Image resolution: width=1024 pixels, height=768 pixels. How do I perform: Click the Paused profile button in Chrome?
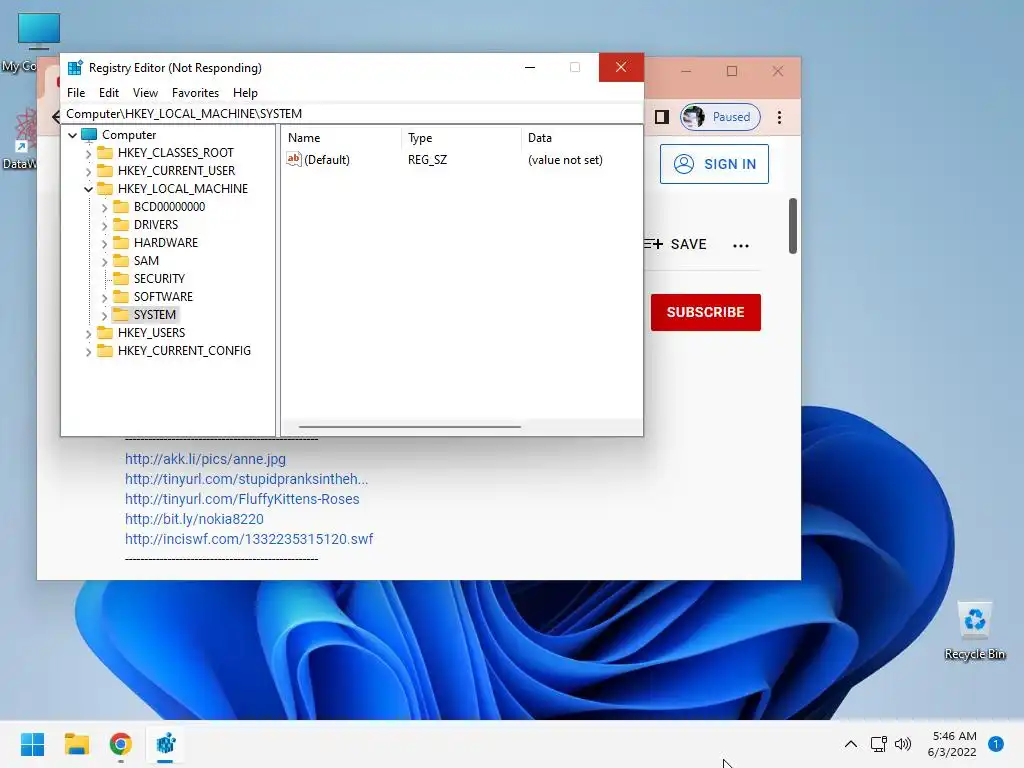[x=720, y=117]
